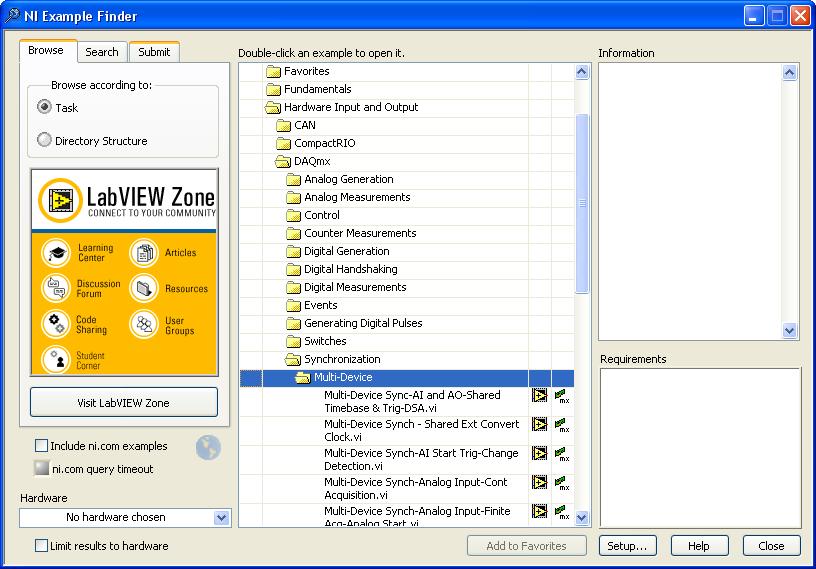
Task: Open the Student Corner icon
Action: coord(57,359)
